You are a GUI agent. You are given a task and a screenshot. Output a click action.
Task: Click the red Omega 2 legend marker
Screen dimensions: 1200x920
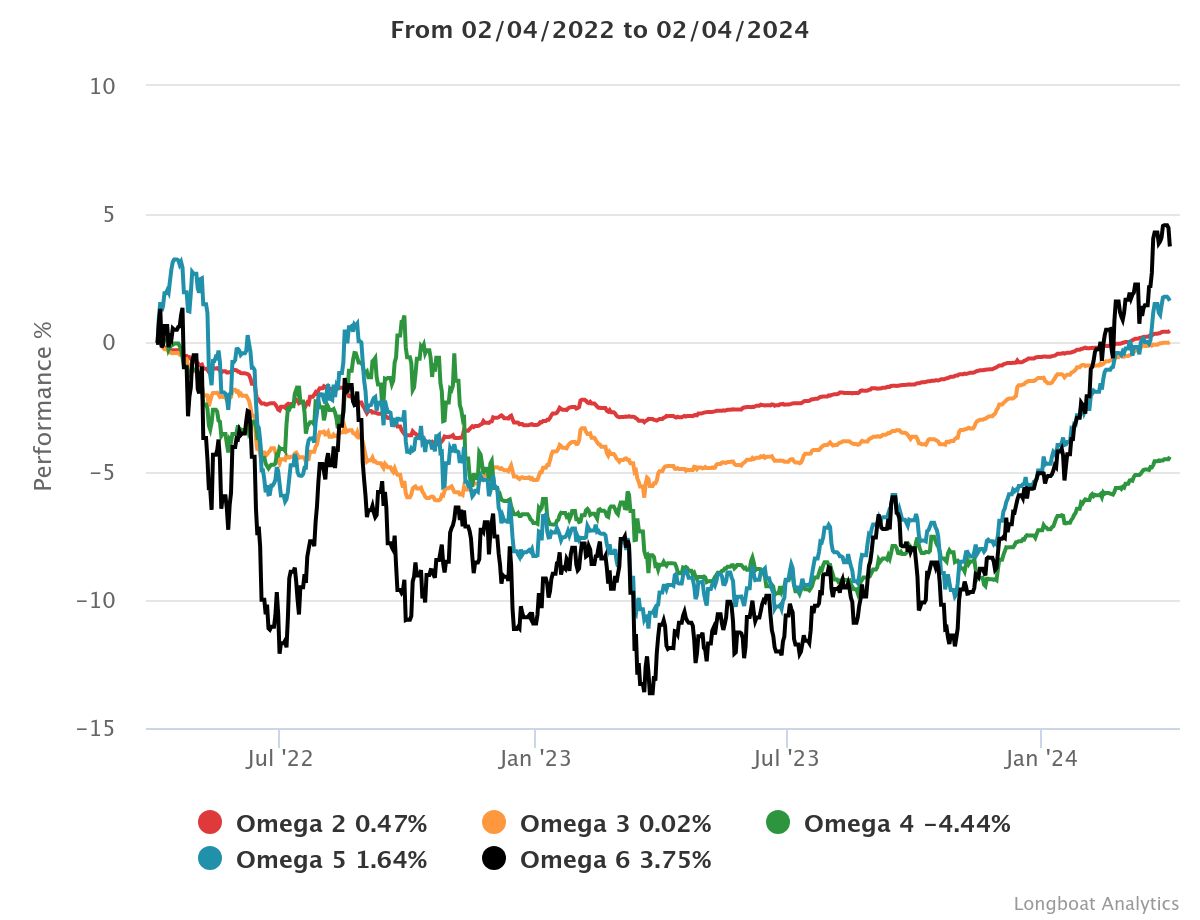click(210, 824)
